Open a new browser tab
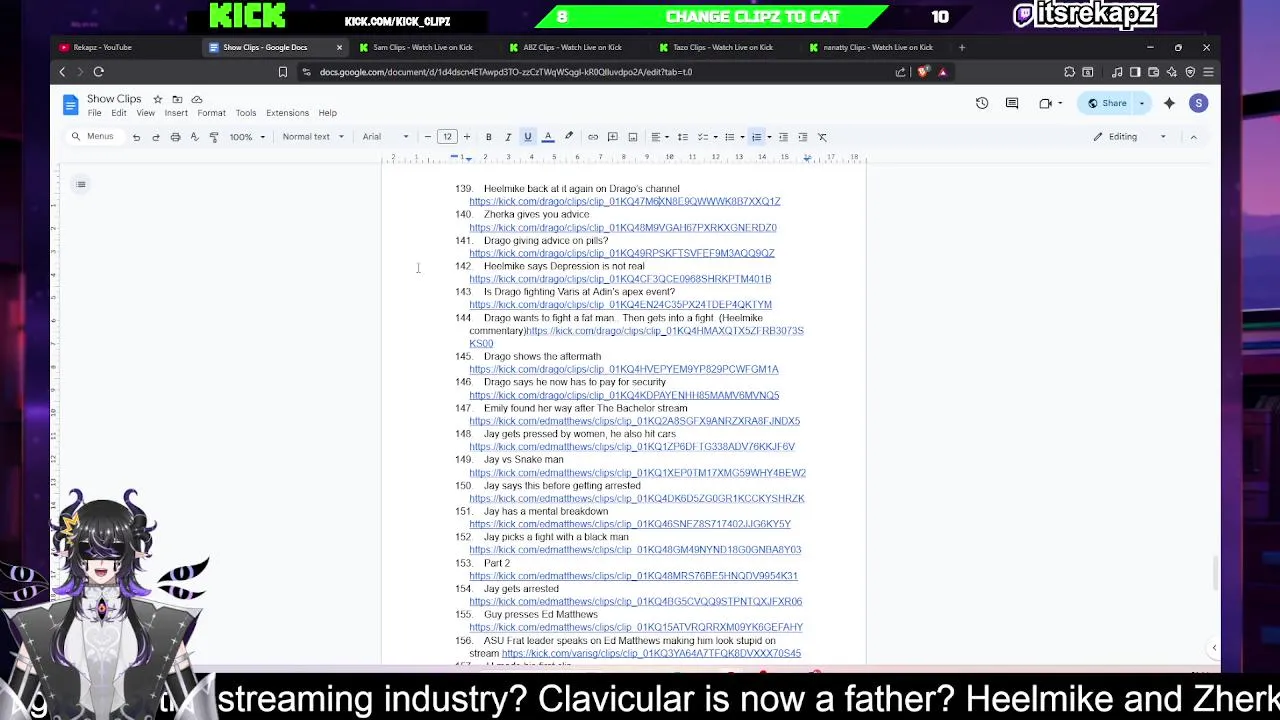The width and height of the screenshot is (1280, 720). click(x=962, y=47)
